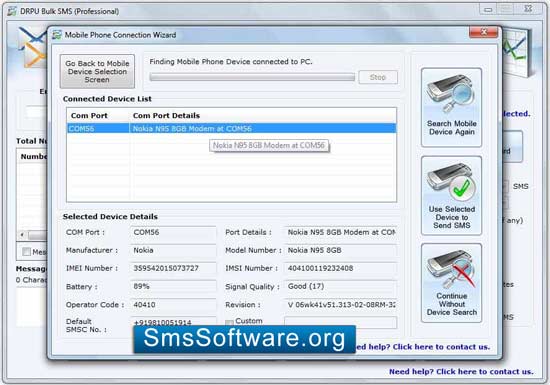Tick the Custom SMSC checkbox

click(229, 322)
